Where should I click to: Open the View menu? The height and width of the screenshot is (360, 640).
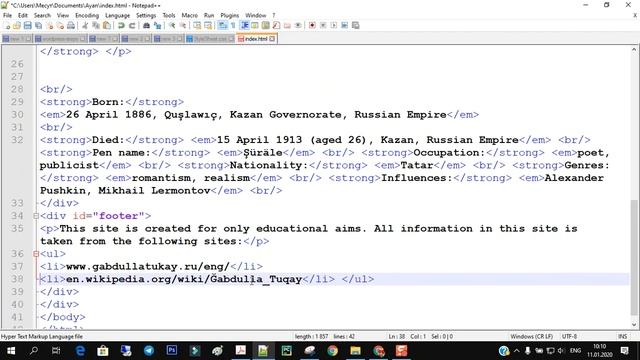(63, 15)
